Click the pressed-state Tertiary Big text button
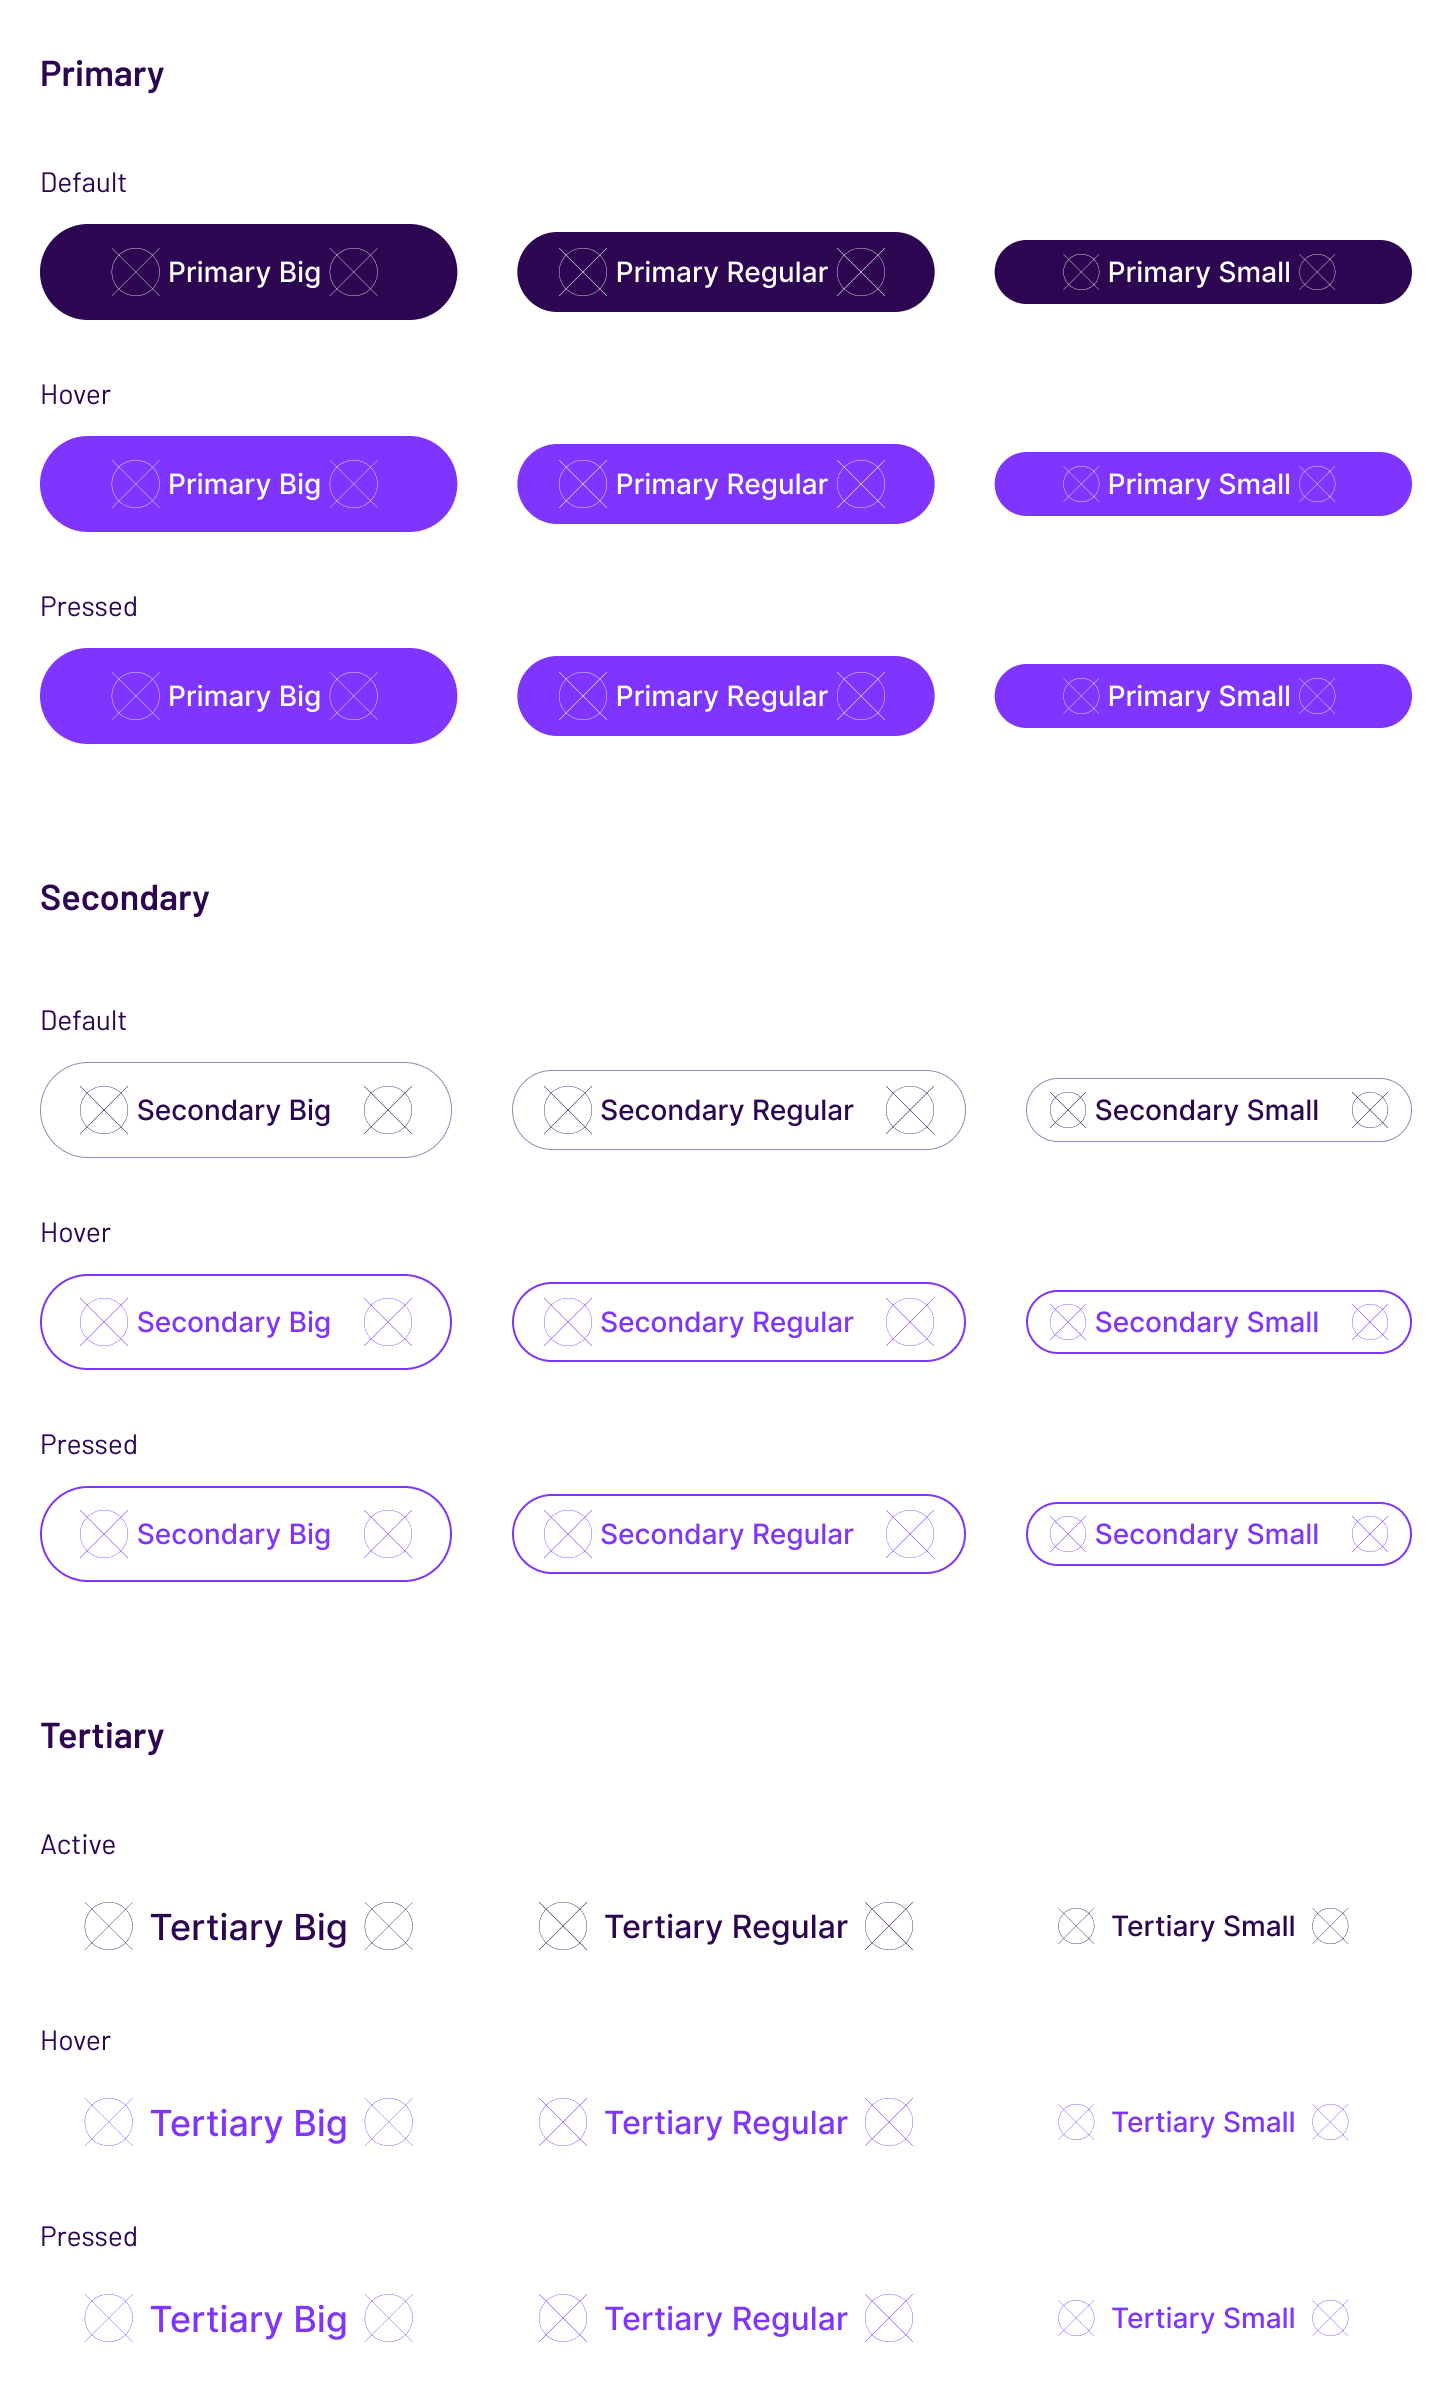Image resolution: width=1452 pixels, height=2398 pixels. 248,2318
